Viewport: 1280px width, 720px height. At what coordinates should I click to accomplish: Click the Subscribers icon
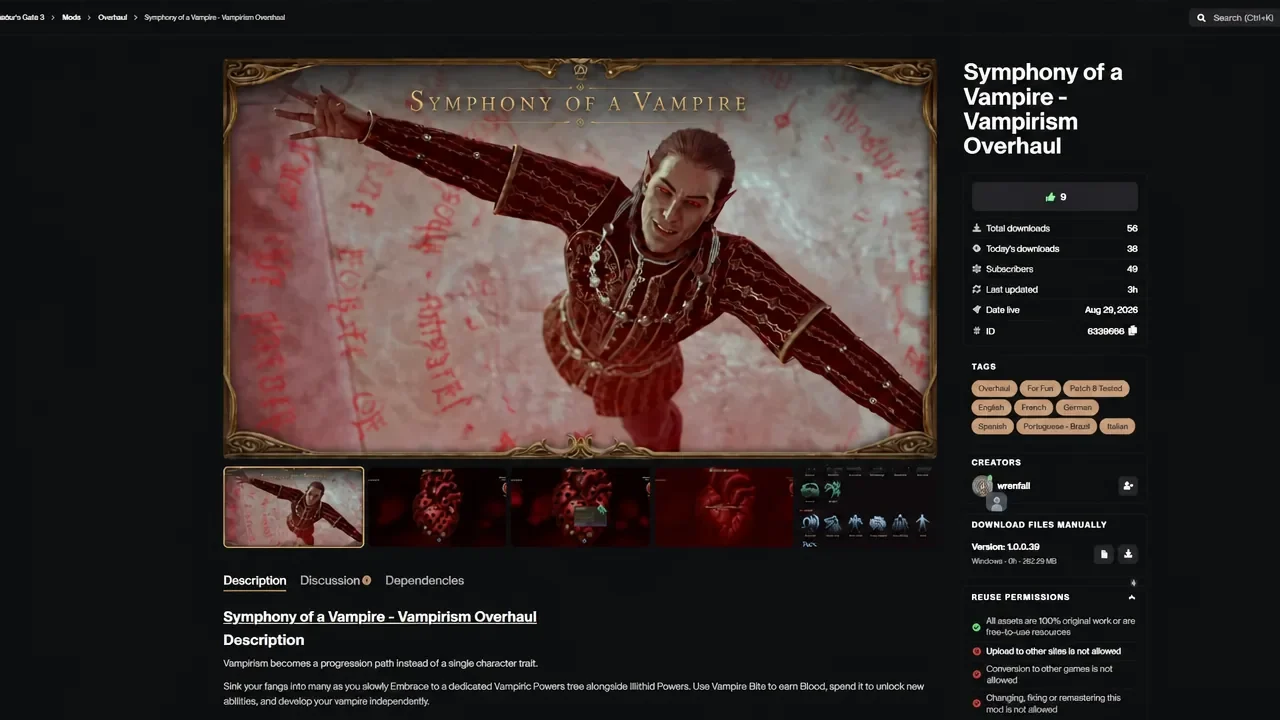point(977,269)
